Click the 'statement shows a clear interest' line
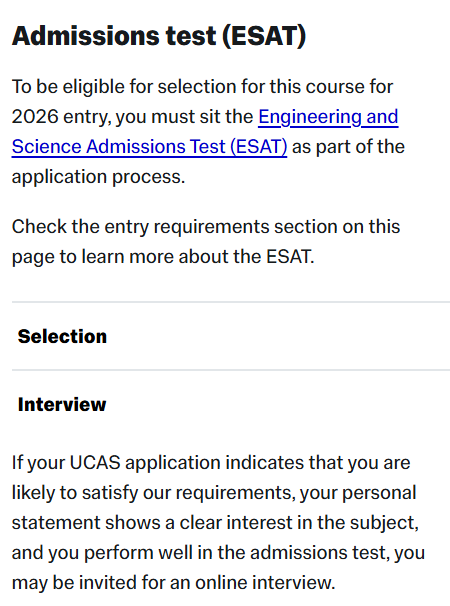The width and height of the screenshot is (450, 606). [215, 523]
